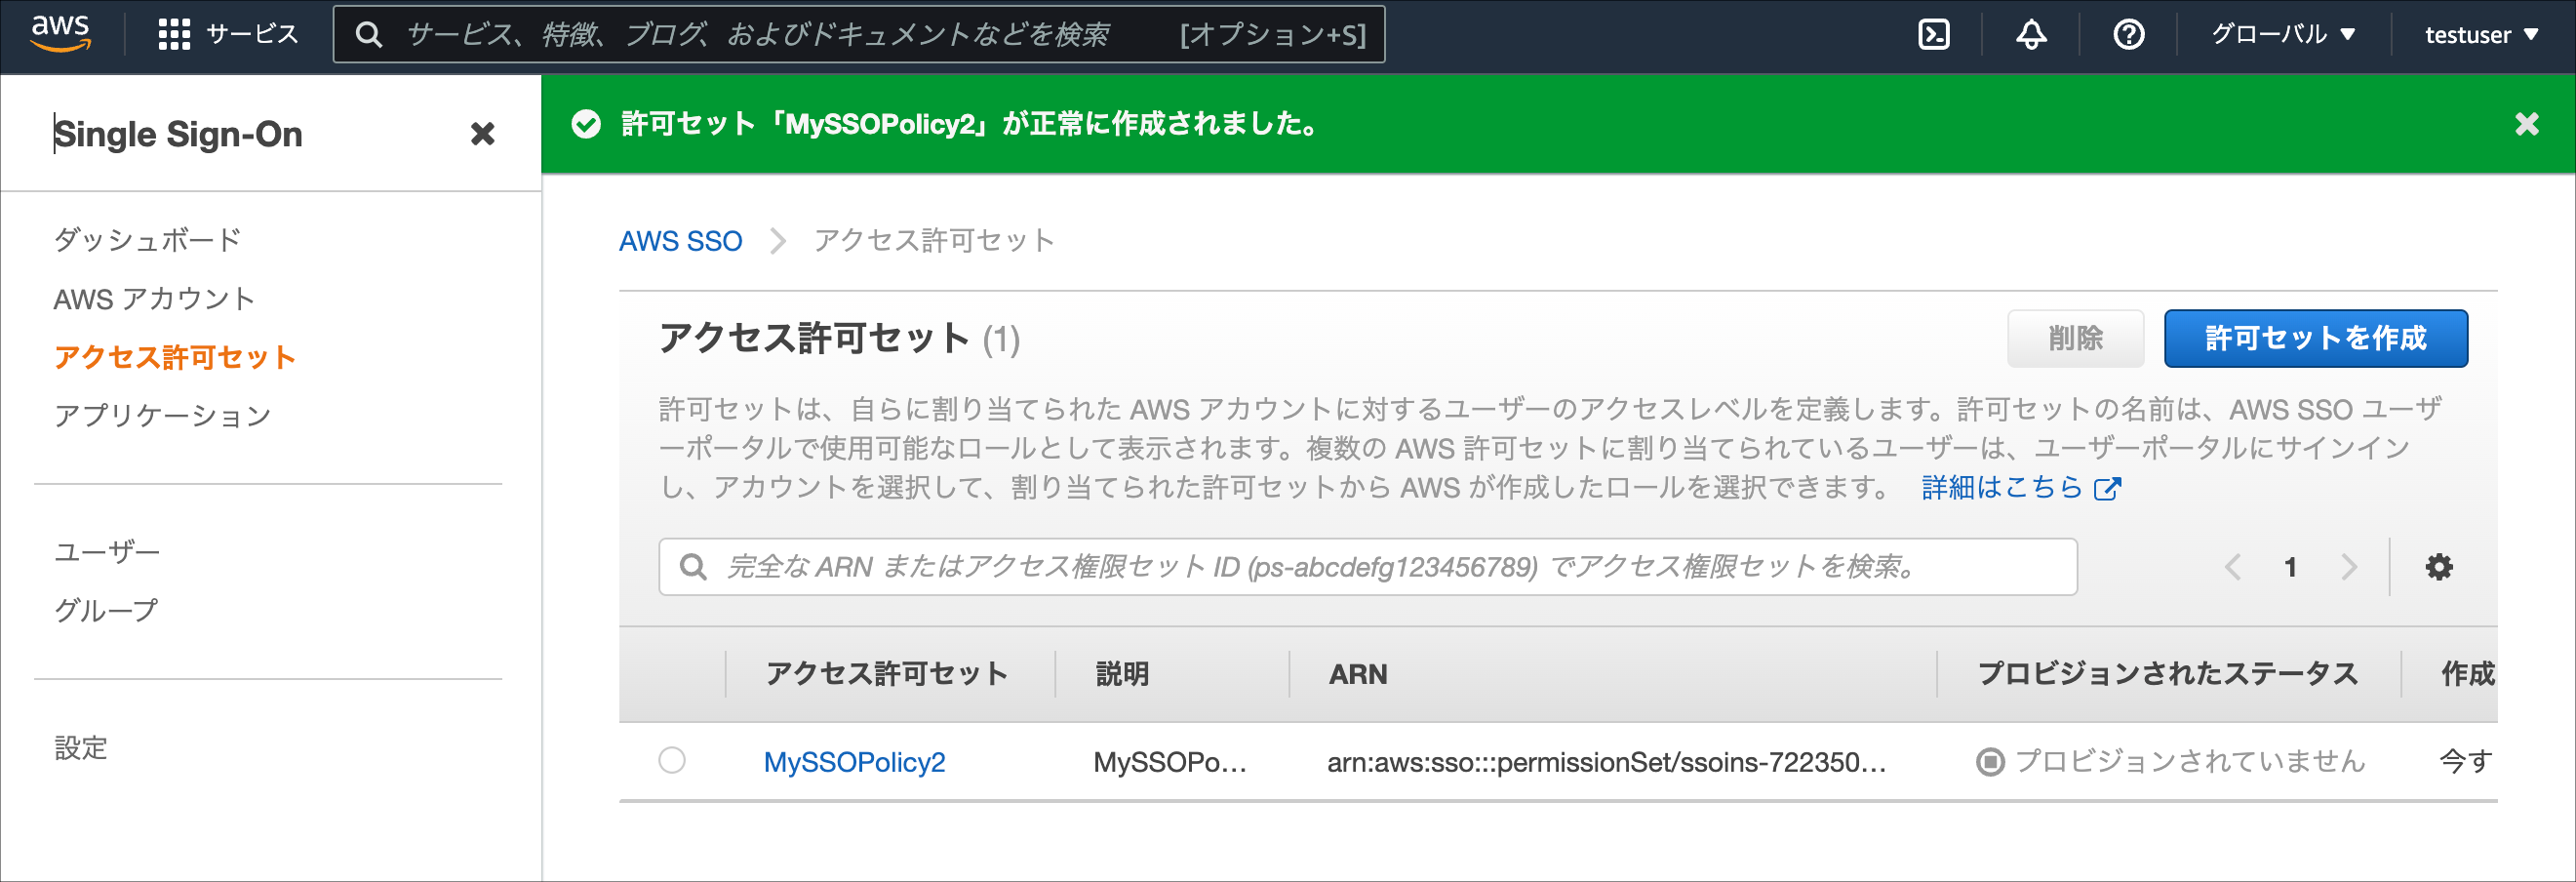
Task: Click the success checkmark icon in banner
Action: click(586, 124)
